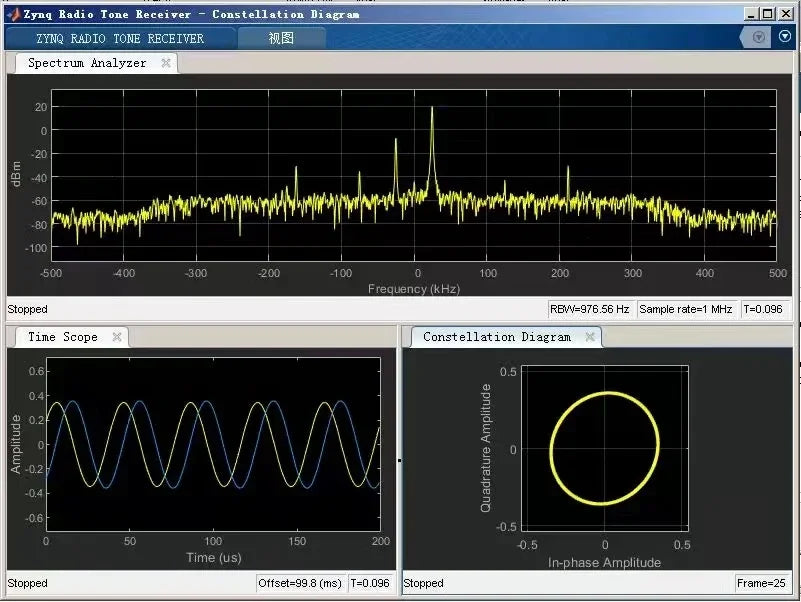Screen dimensions: 801x602
Task: Open the 视图 view tab
Action: tap(281, 38)
